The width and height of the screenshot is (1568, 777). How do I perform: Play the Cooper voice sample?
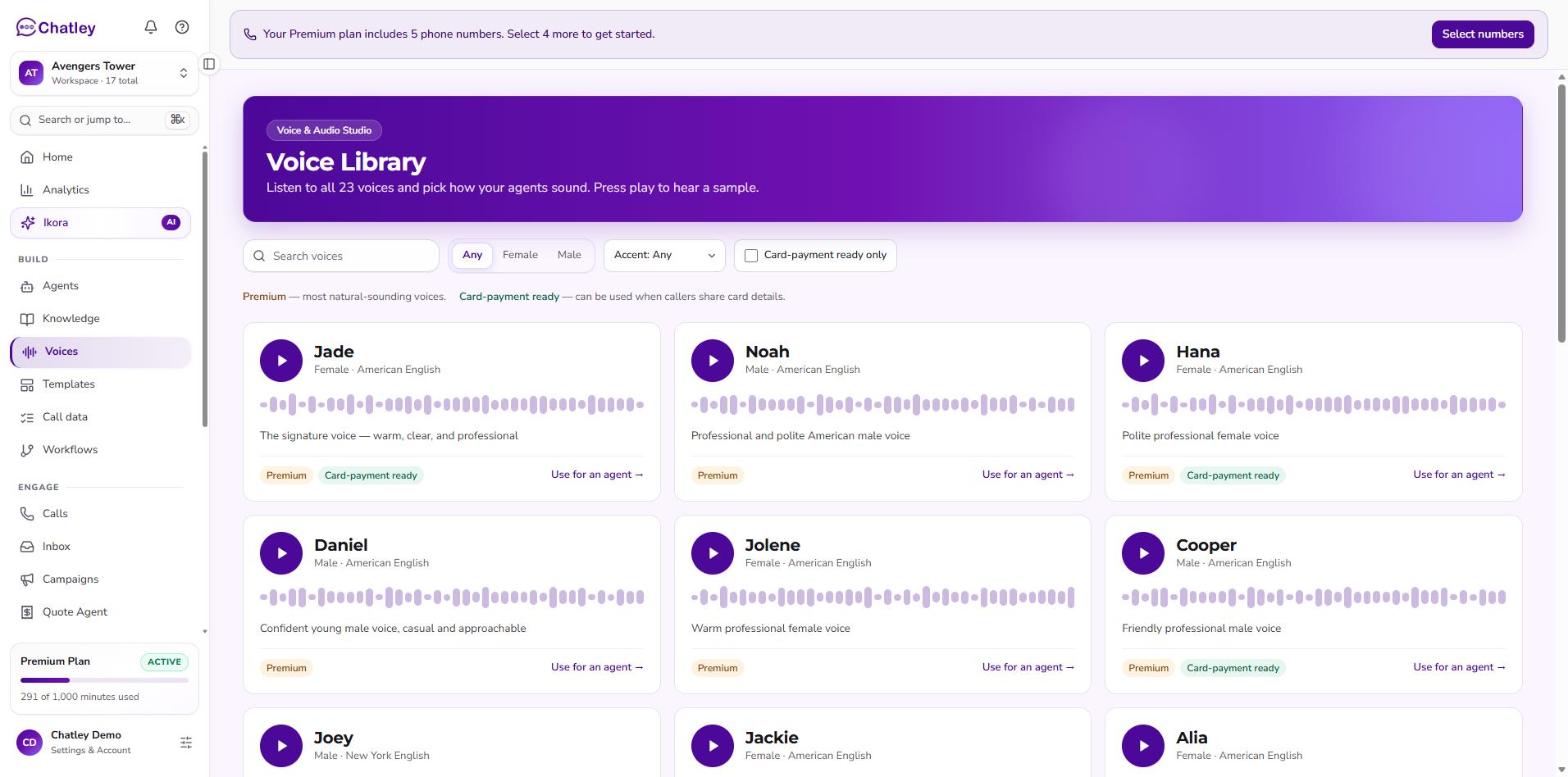tap(1143, 553)
